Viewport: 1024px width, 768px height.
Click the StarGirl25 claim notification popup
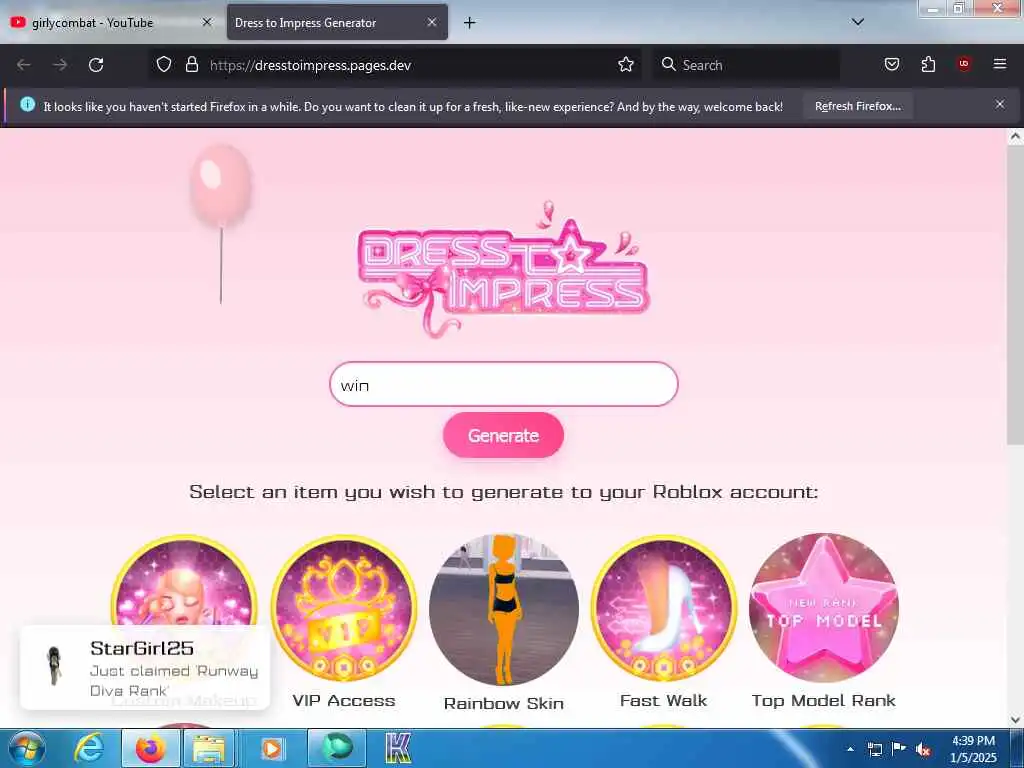[x=145, y=667]
